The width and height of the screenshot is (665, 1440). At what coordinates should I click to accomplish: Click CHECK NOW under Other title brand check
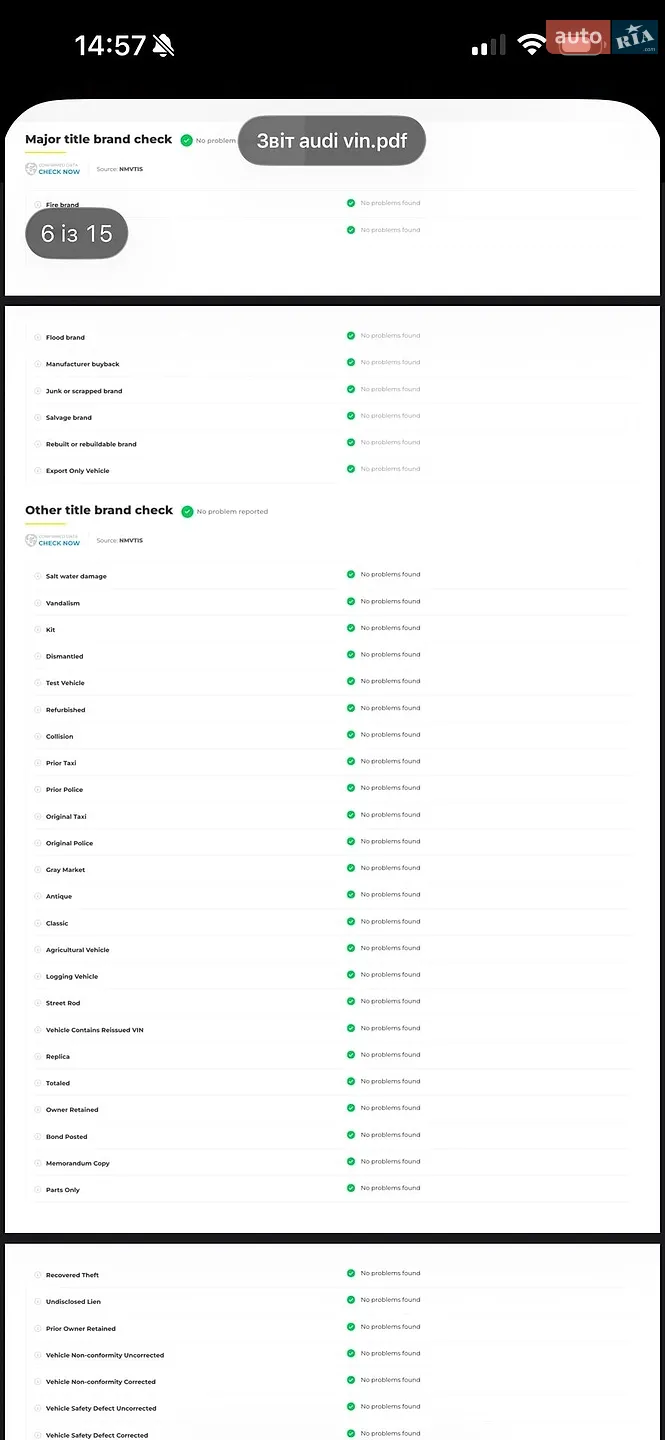pyautogui.click(x=59, y=543)
